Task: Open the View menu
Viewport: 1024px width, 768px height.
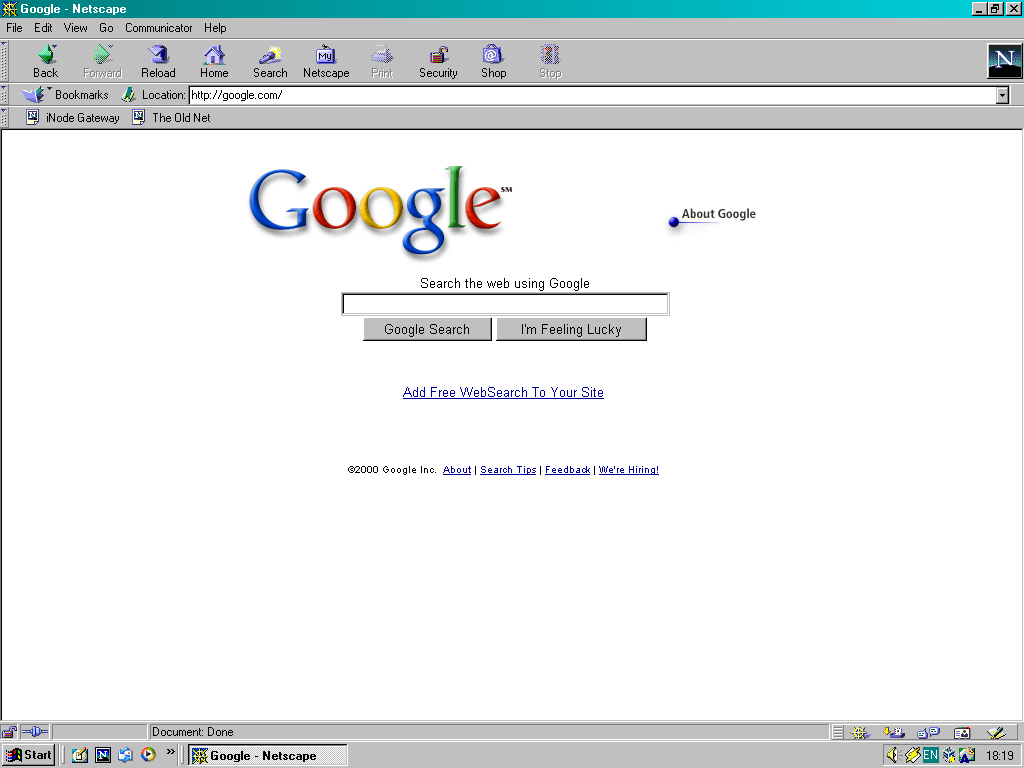Action: 76,28
